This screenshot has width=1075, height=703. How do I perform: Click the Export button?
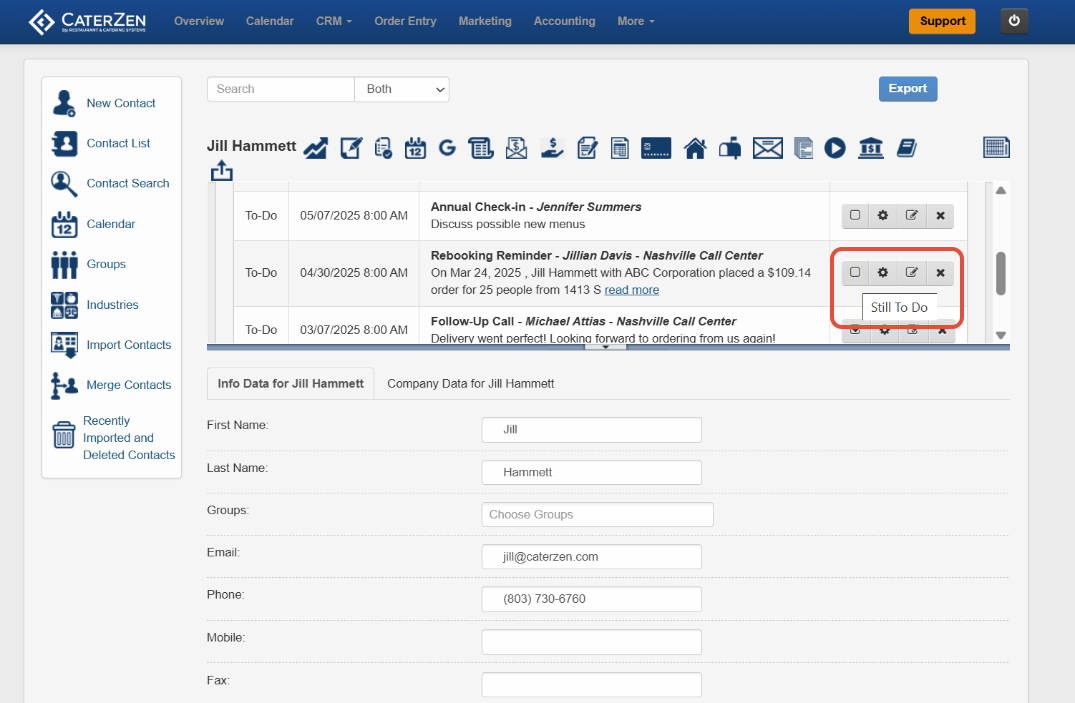point(908,88)
